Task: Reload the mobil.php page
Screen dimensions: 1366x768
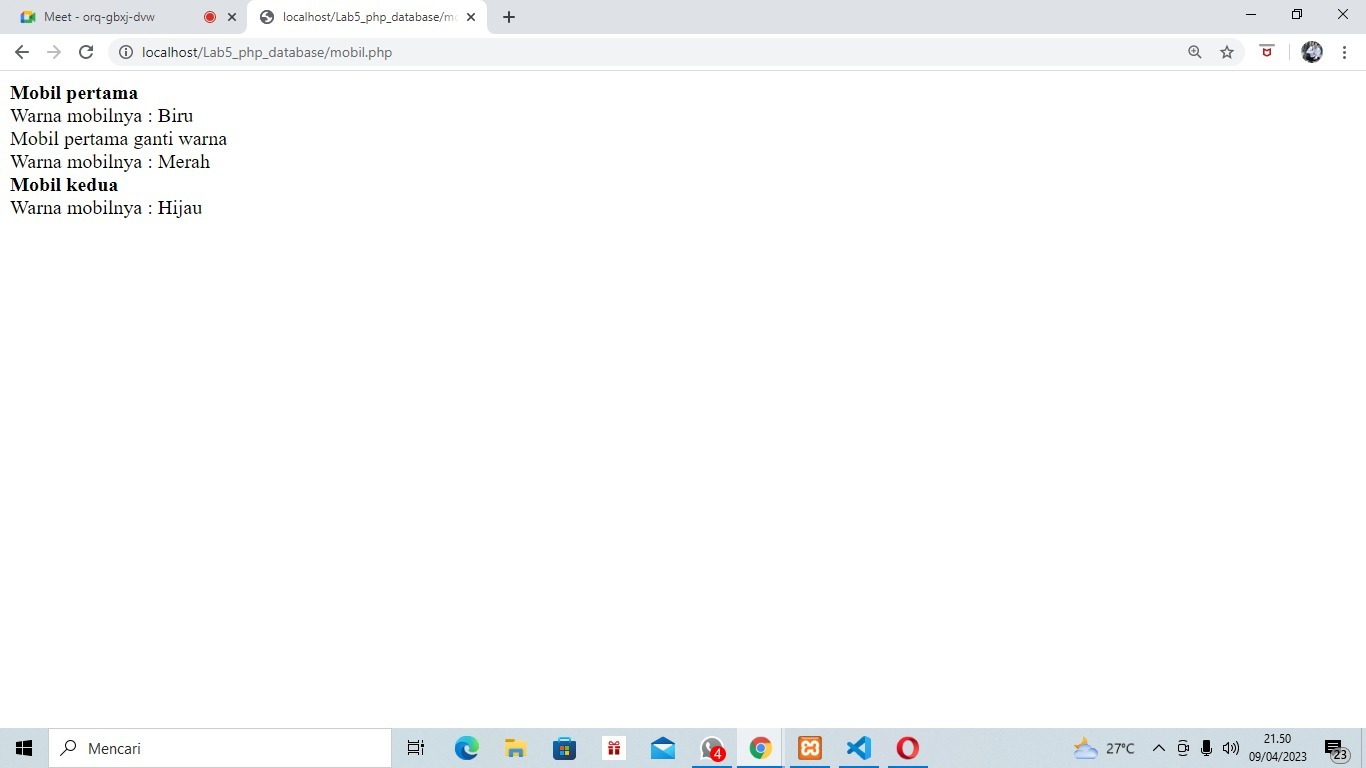Action: [x=86, y=52]
